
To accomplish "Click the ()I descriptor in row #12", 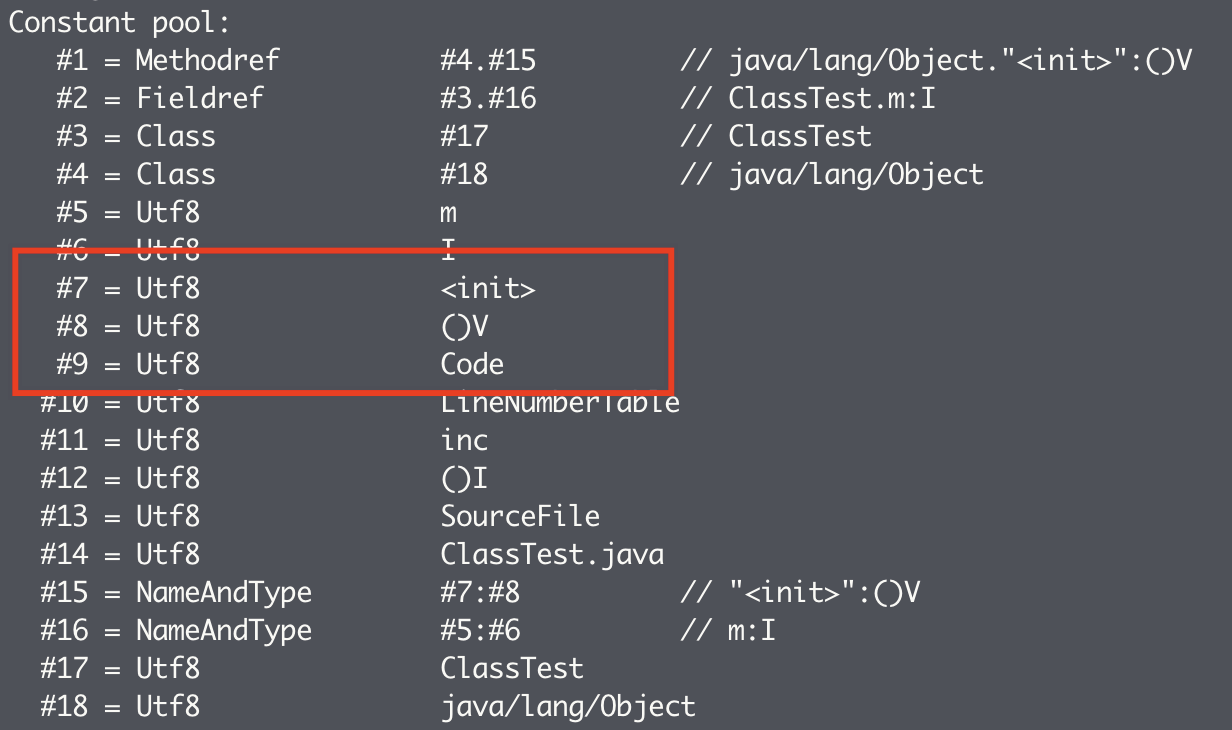I will 464,478.
